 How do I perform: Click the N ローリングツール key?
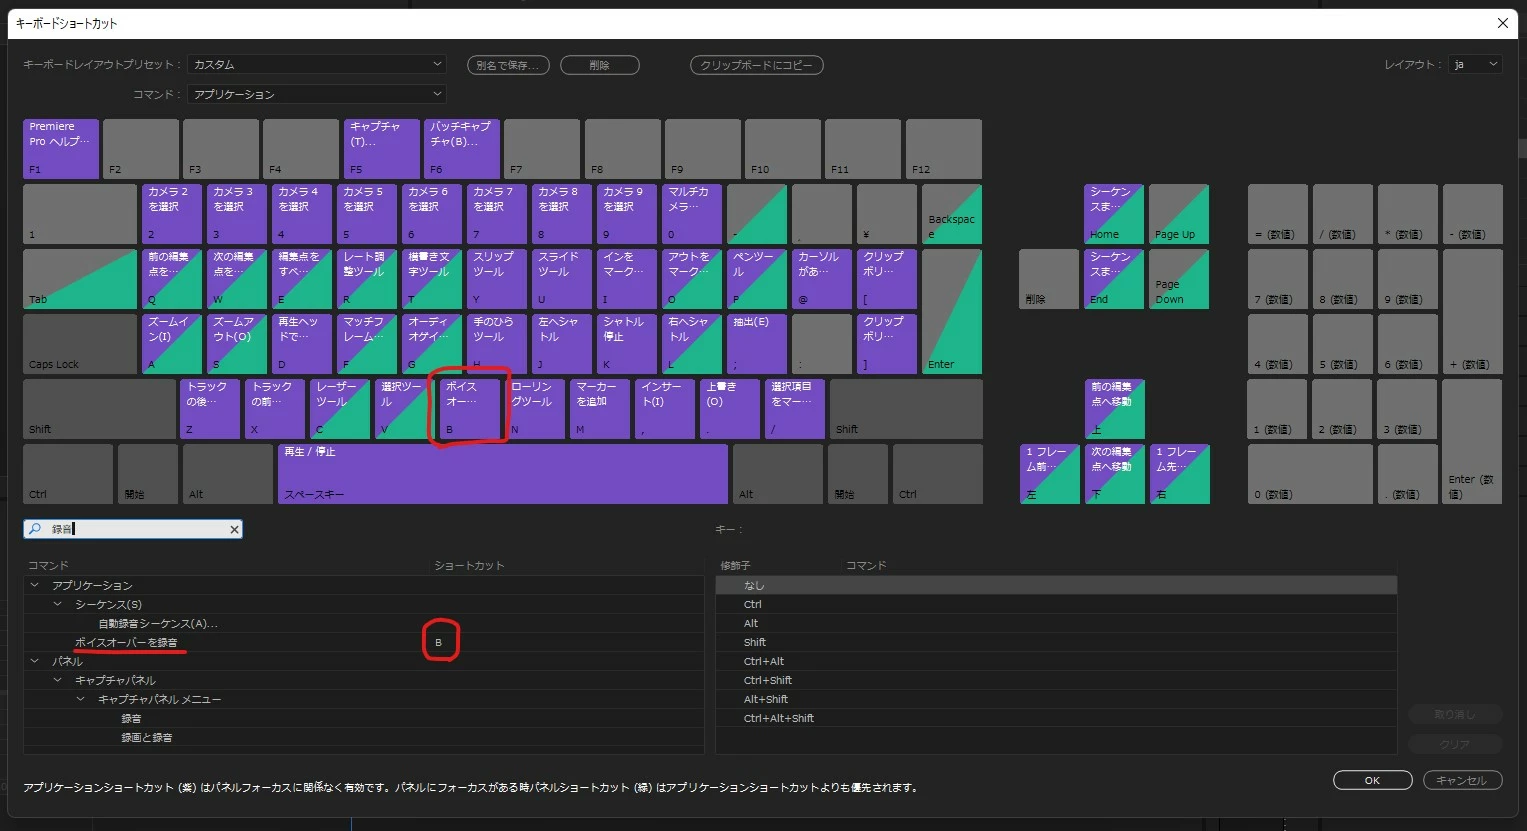click(535, 409)
